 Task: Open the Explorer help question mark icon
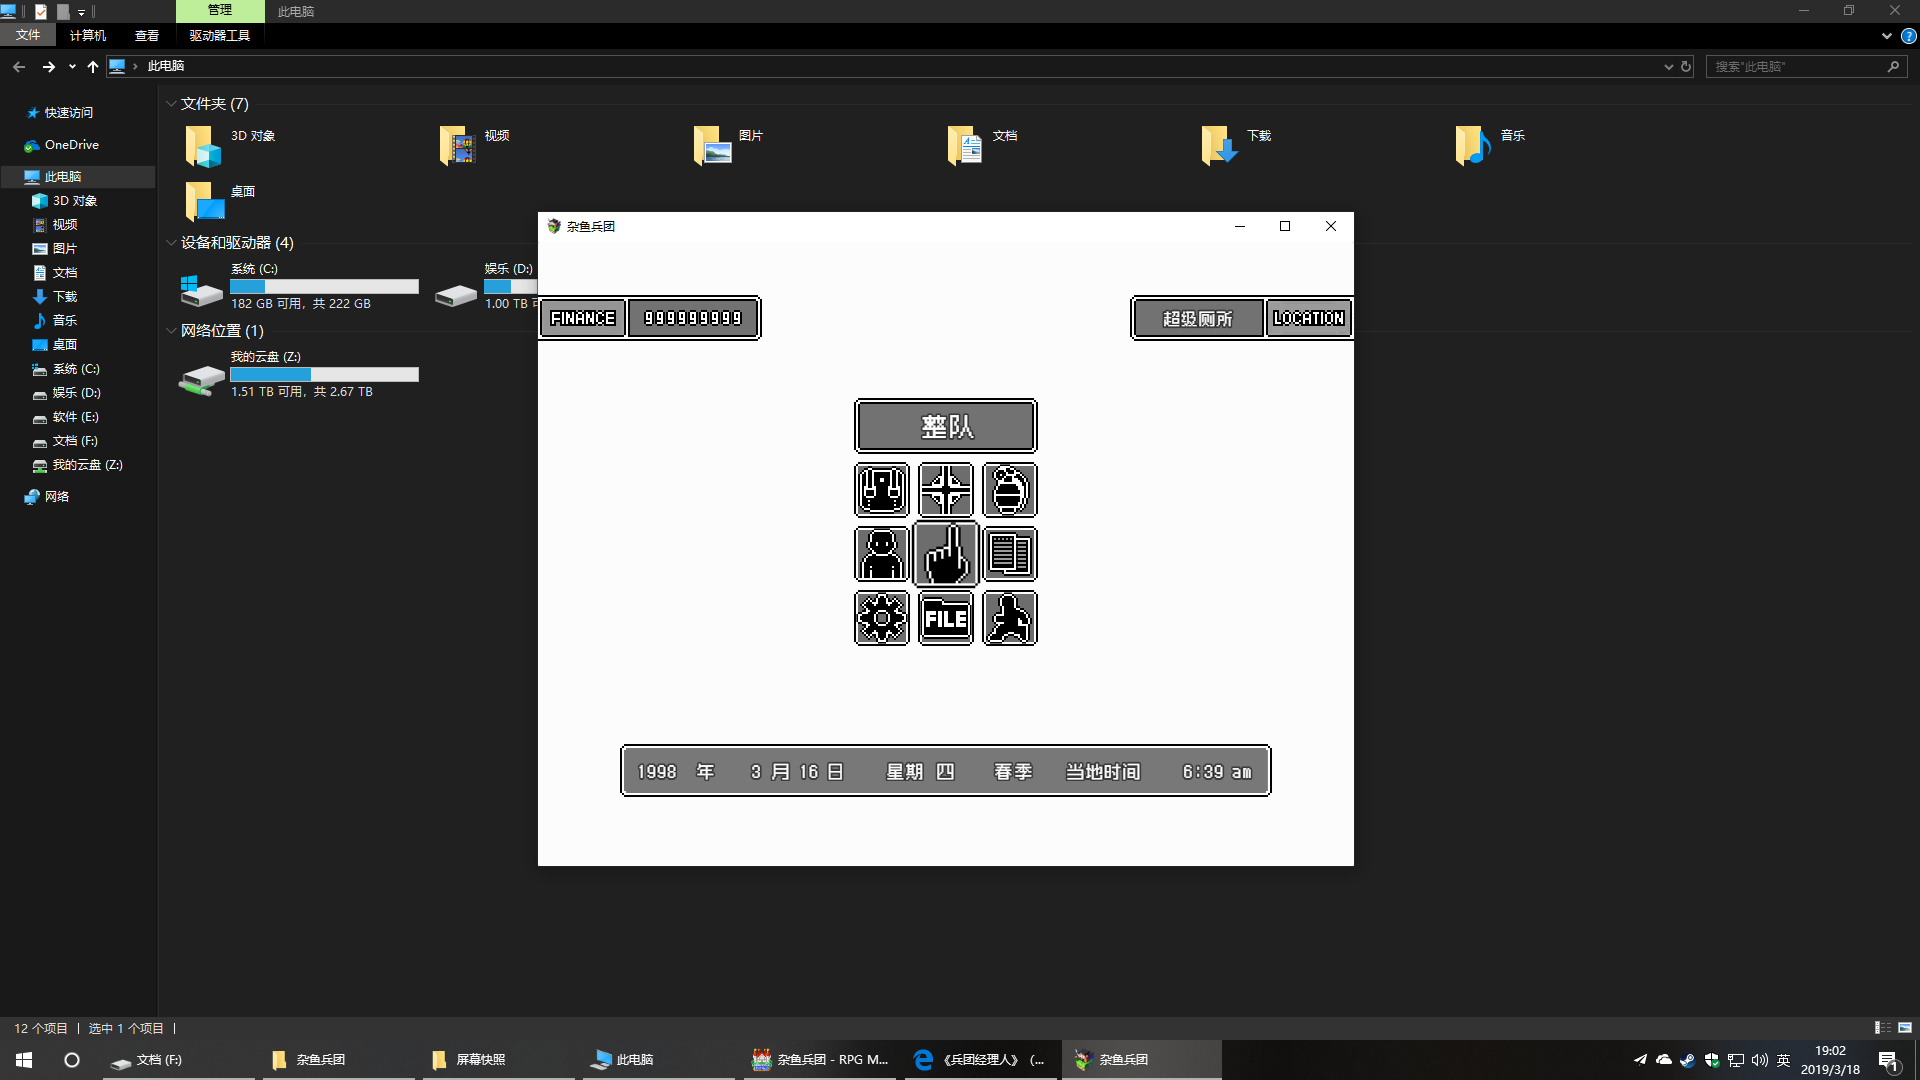1909,36
